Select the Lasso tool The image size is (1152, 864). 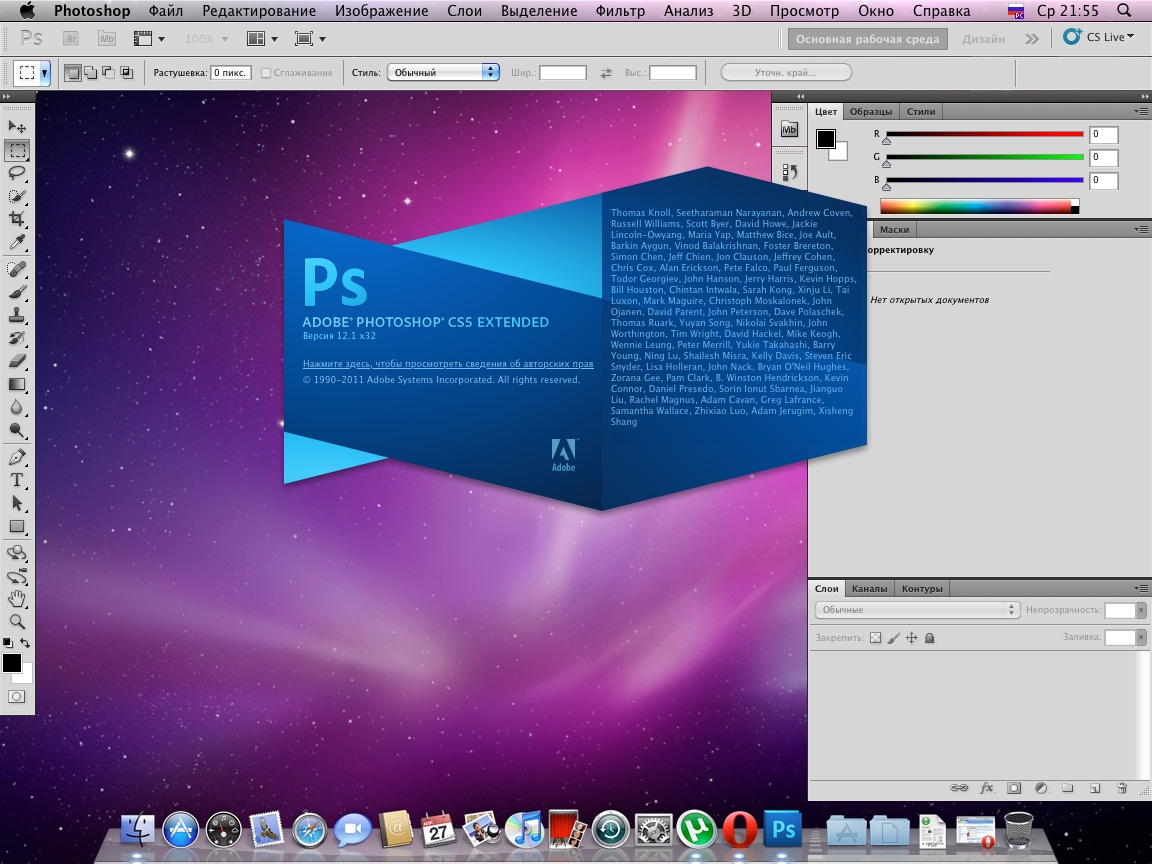(17, 173)
